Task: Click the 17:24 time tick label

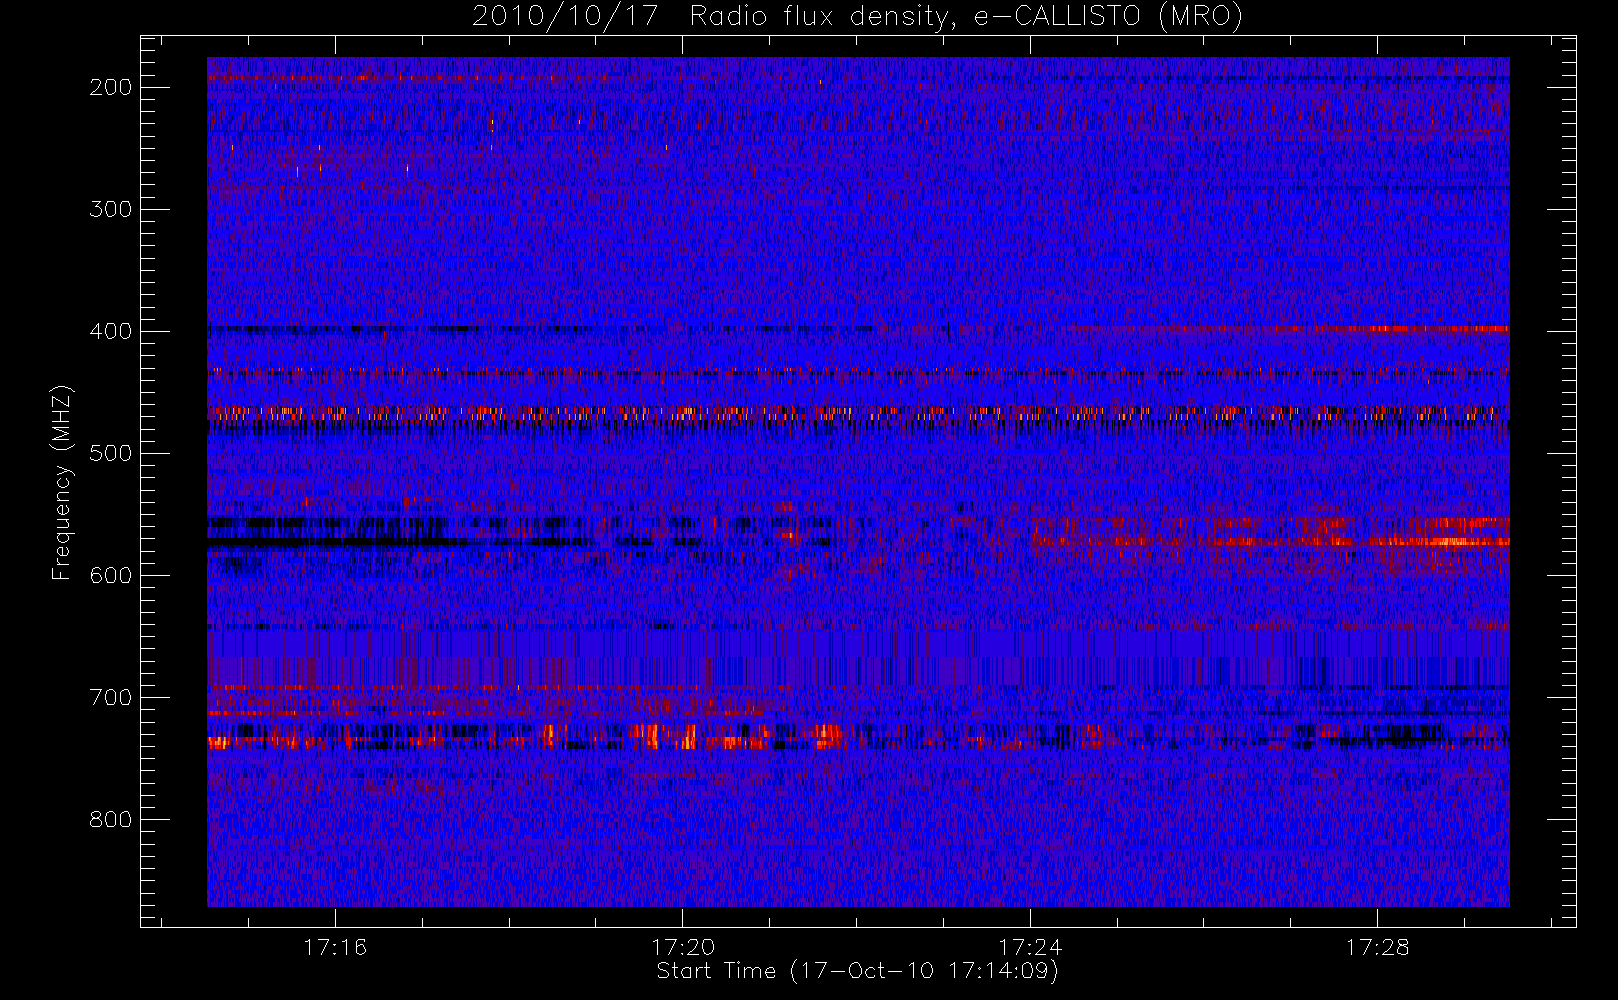Action: 1030,947
